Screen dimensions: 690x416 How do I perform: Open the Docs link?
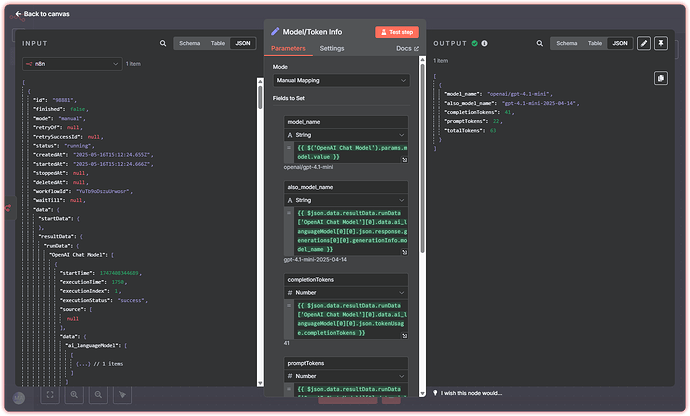point(407,48)
